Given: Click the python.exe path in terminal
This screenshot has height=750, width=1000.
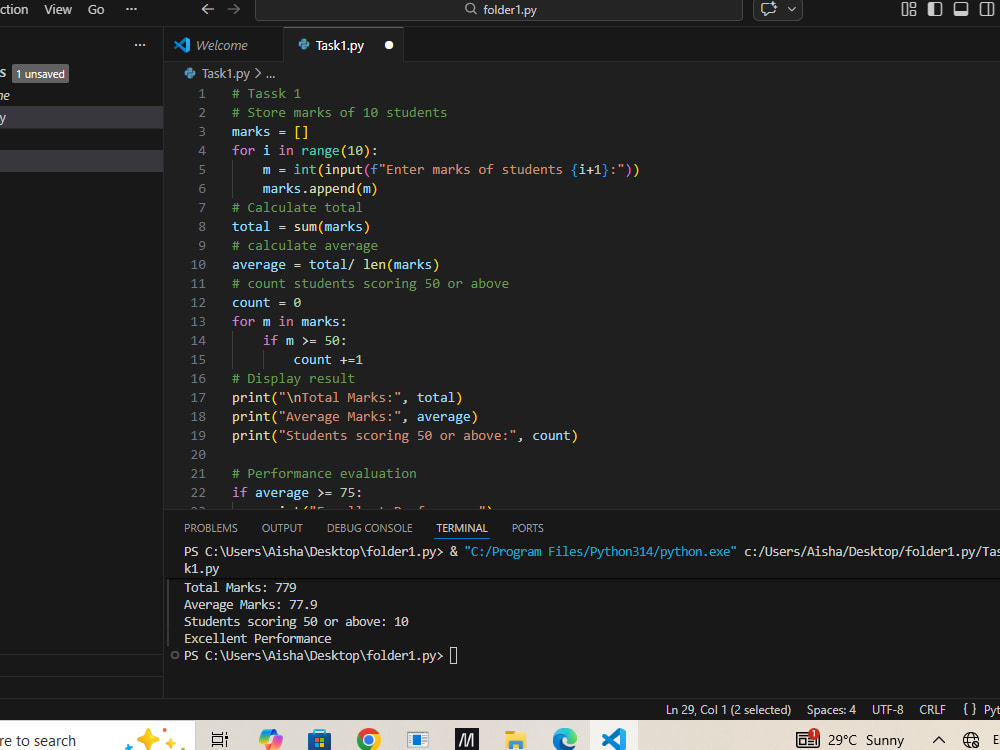Looking at the screenshot, I should pyautogui.click(x=600, y=551).
